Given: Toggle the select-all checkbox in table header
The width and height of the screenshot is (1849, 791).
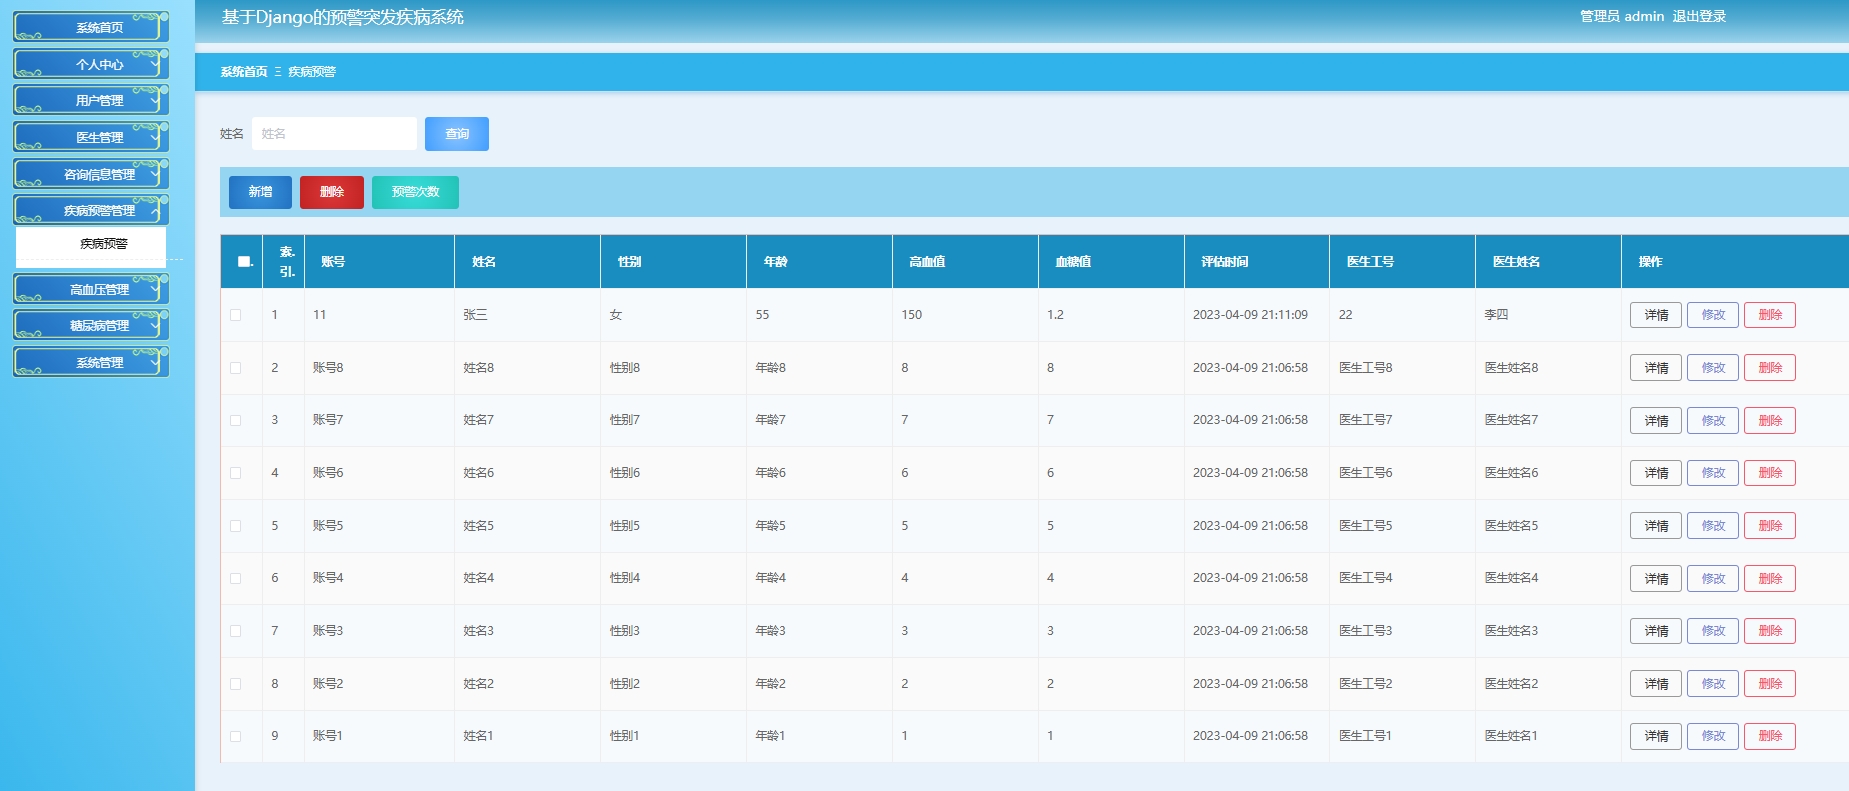Looking at the screenshot, I should coord(244,262).
